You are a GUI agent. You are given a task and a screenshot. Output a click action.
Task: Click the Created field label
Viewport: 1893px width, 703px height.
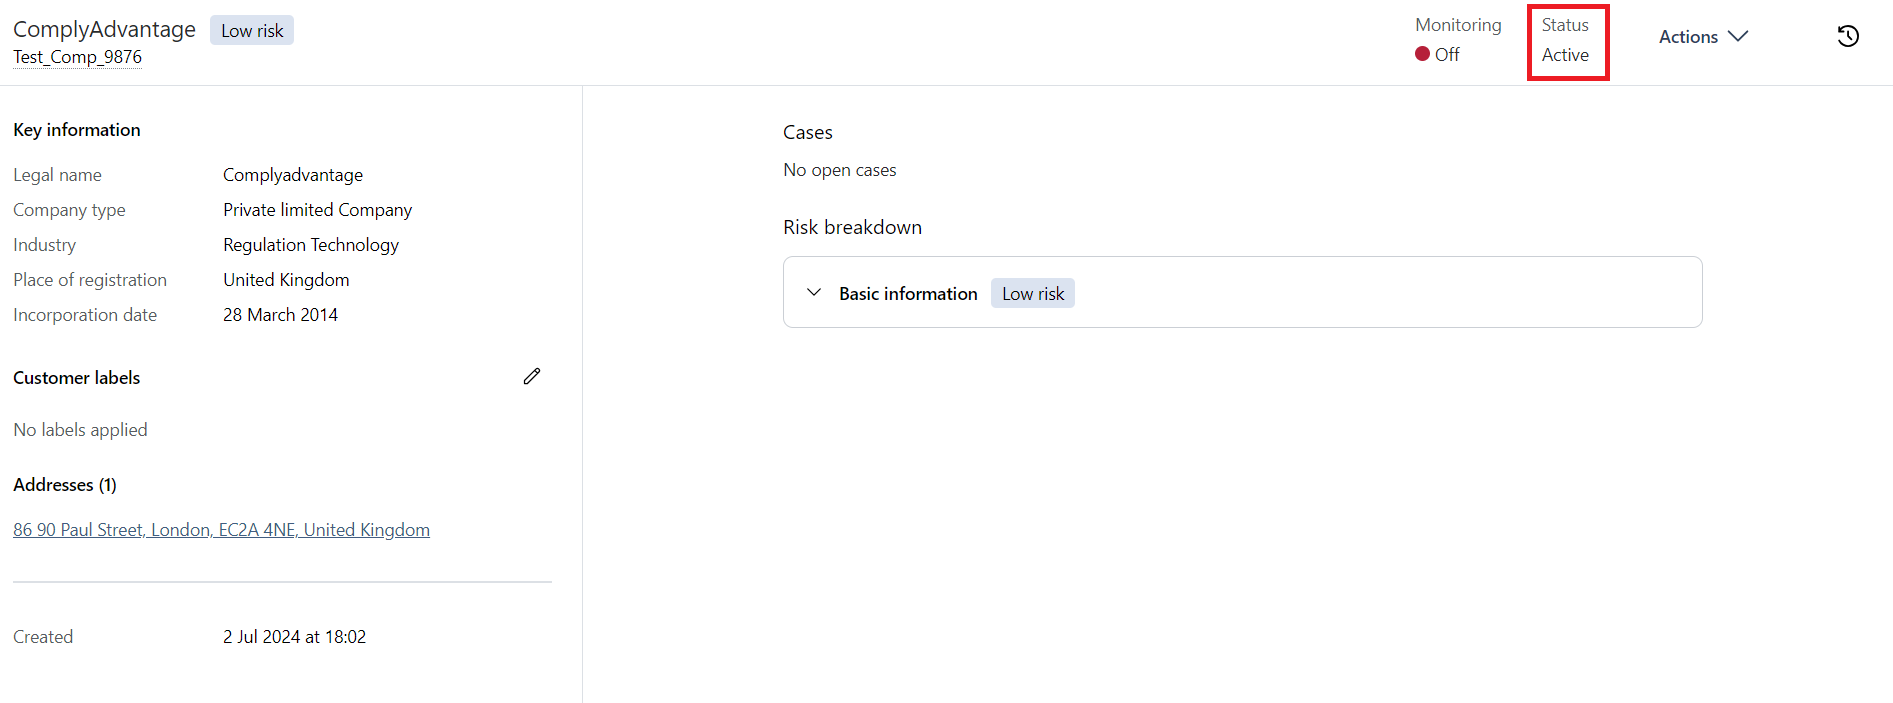tap(43, 637)
